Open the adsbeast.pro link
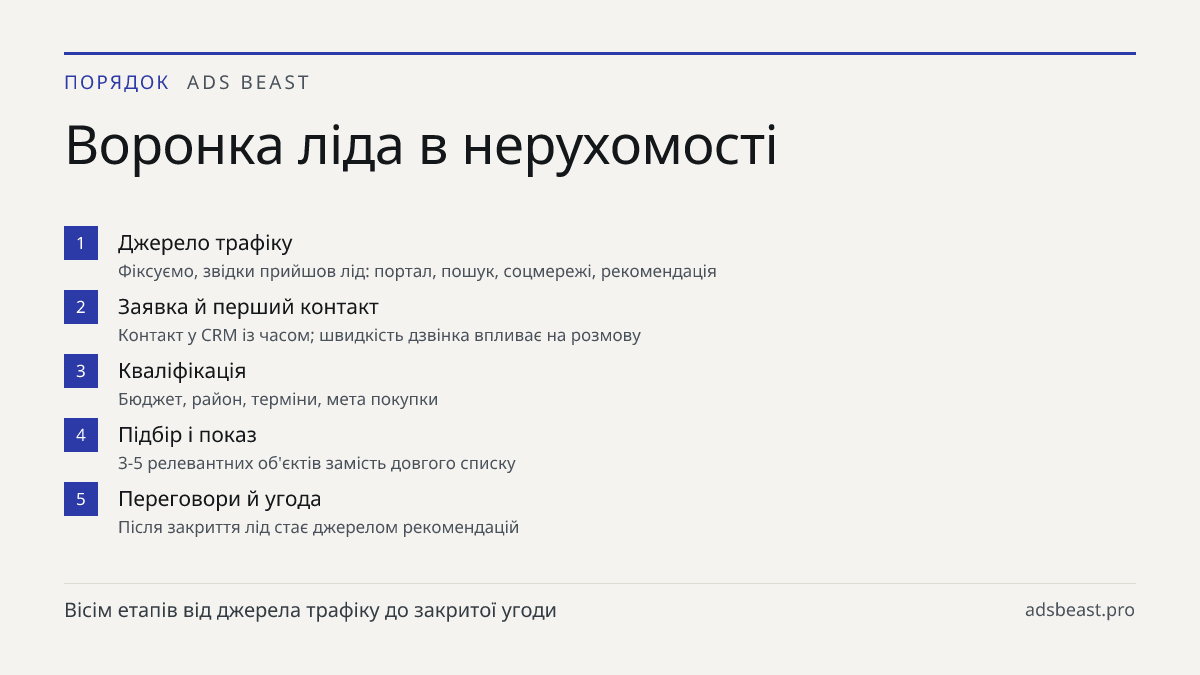The width and height of the screenshot is (1200, 675). point(1080,610)
